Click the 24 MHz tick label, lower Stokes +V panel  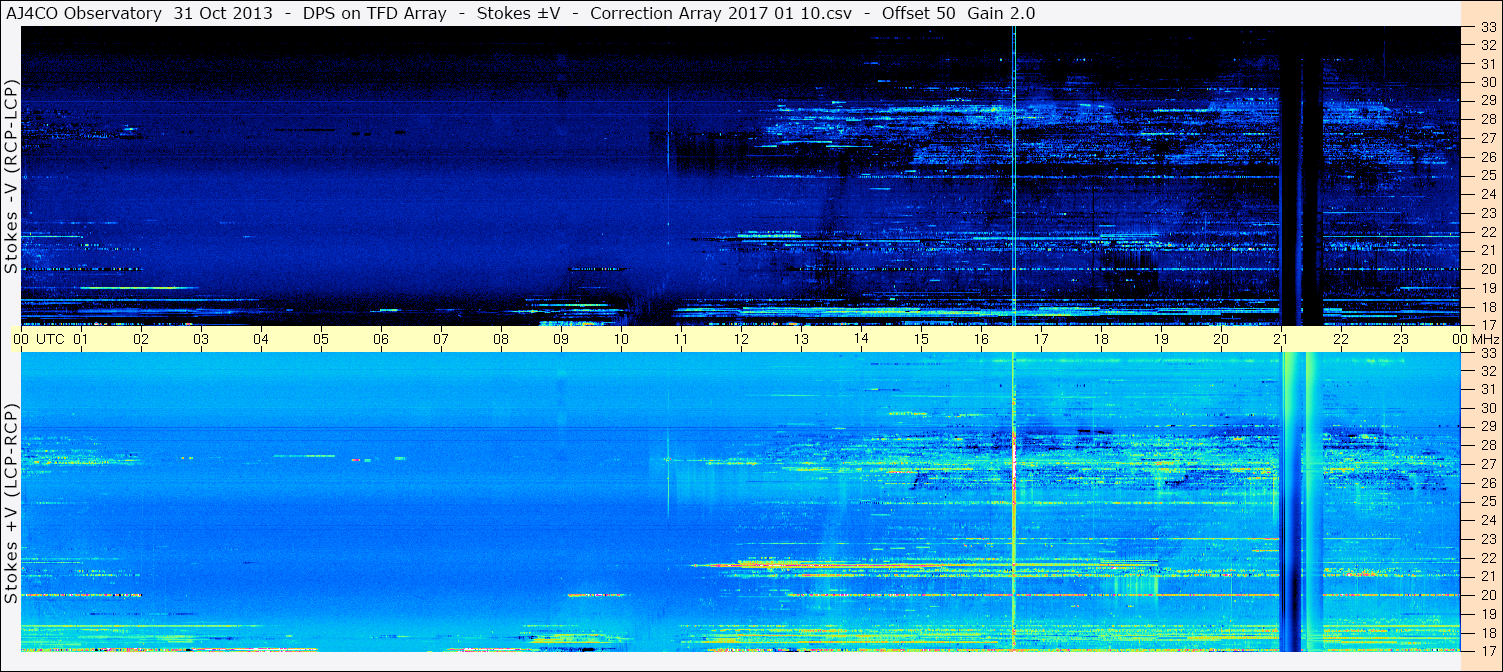pos(1488,520)
